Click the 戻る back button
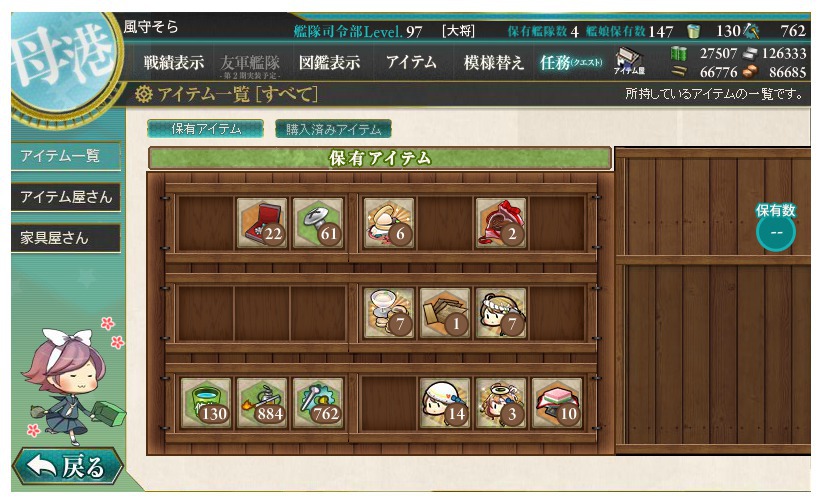The height and width of the screenshot is (504, 822). coord(67,466)
